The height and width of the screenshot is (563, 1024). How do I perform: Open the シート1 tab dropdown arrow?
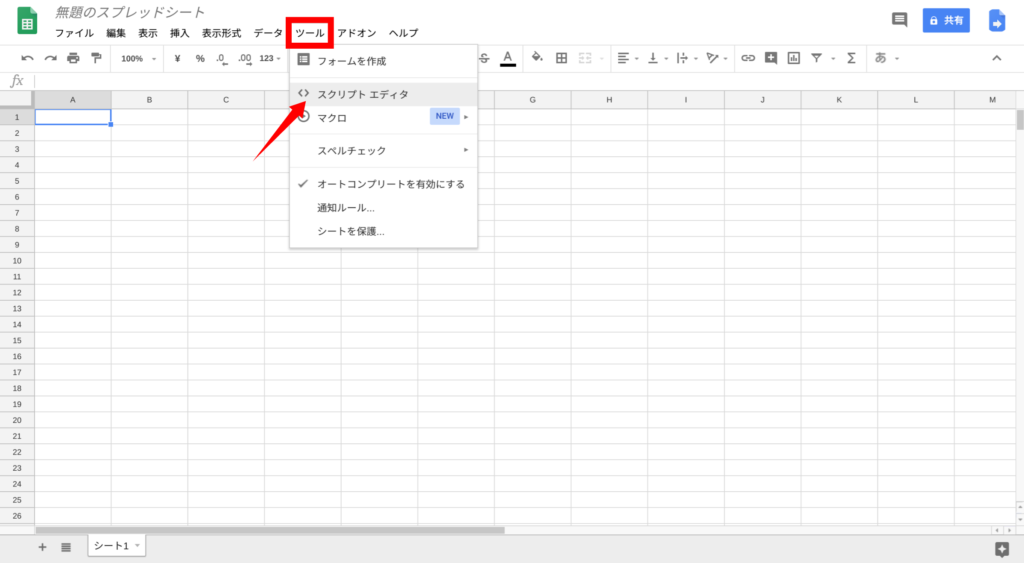137,545
